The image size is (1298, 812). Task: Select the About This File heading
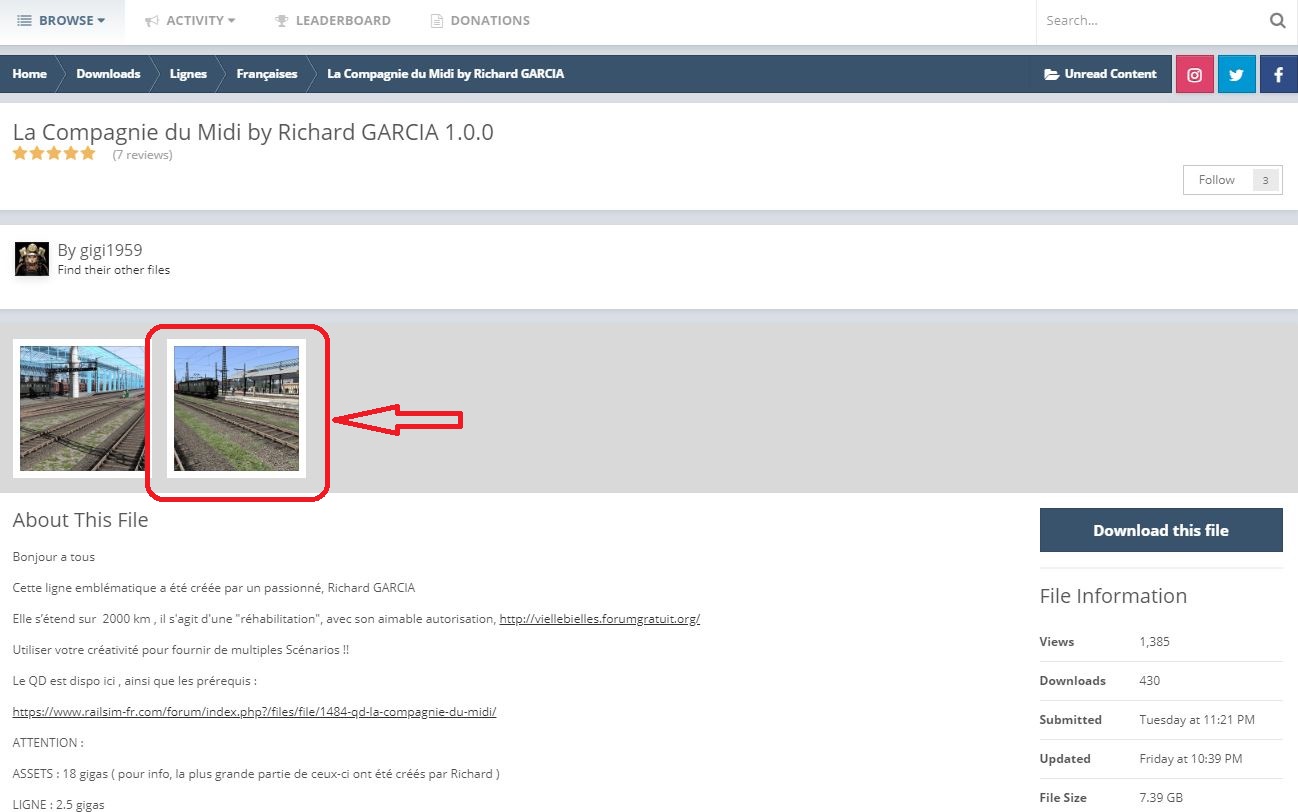click(80, 520)
